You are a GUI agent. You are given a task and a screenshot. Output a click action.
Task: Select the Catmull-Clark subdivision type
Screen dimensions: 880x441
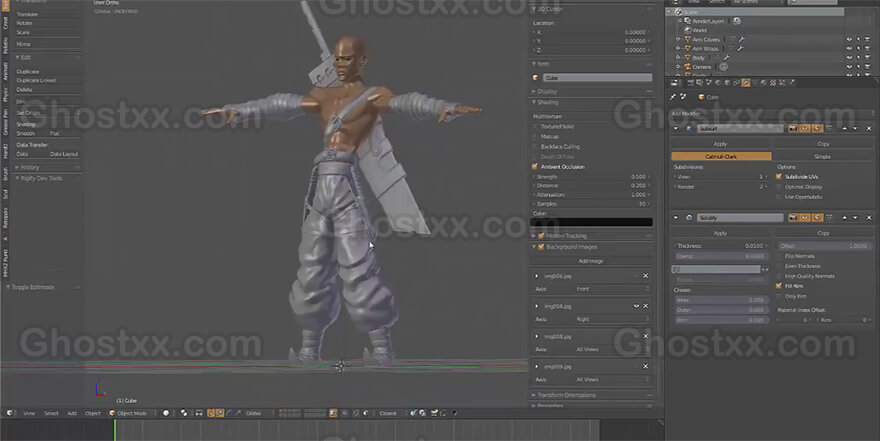click(721, 157)
